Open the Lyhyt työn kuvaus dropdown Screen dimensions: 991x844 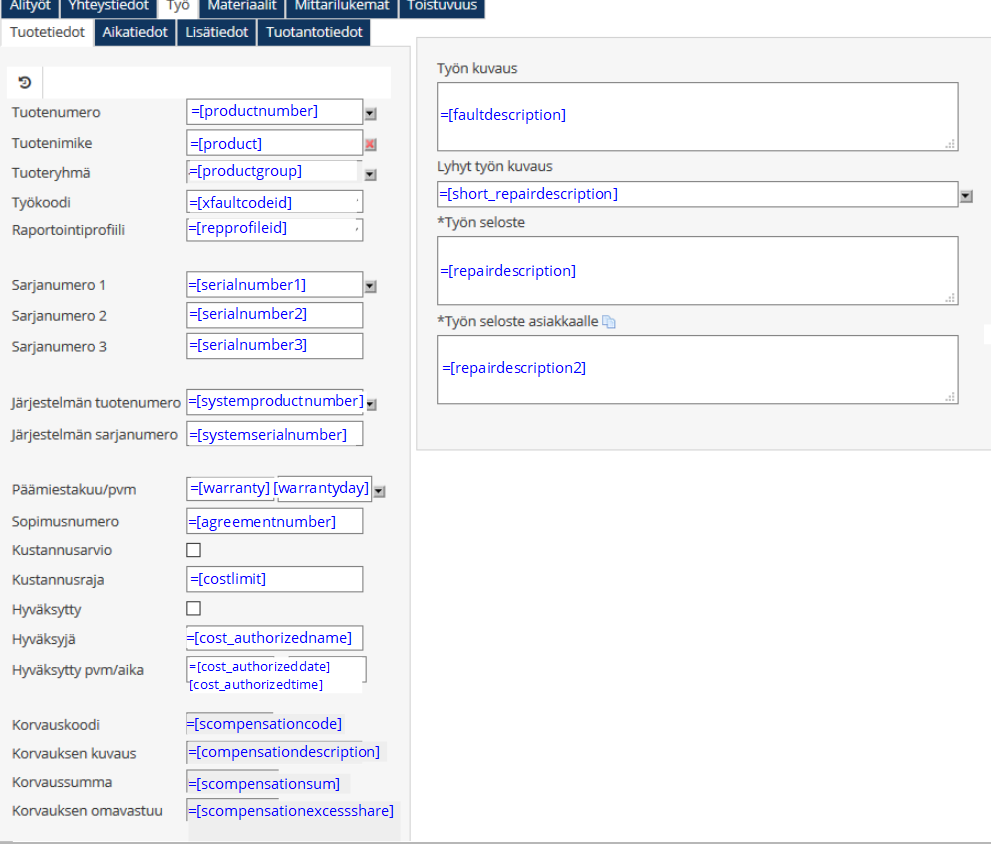click(966, 195)
